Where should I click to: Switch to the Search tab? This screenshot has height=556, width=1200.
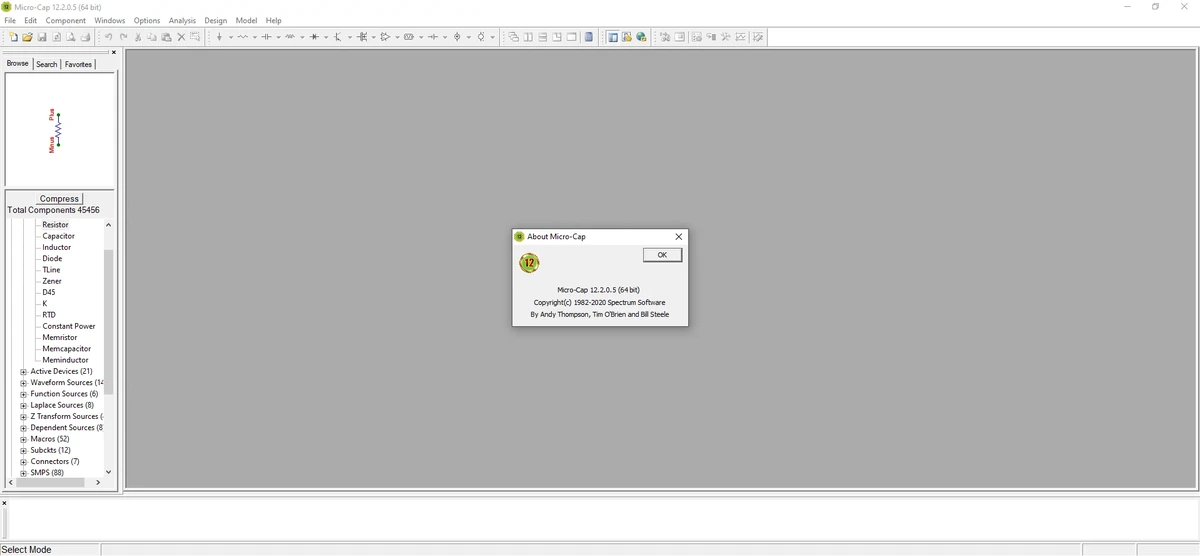coord(47,64)
